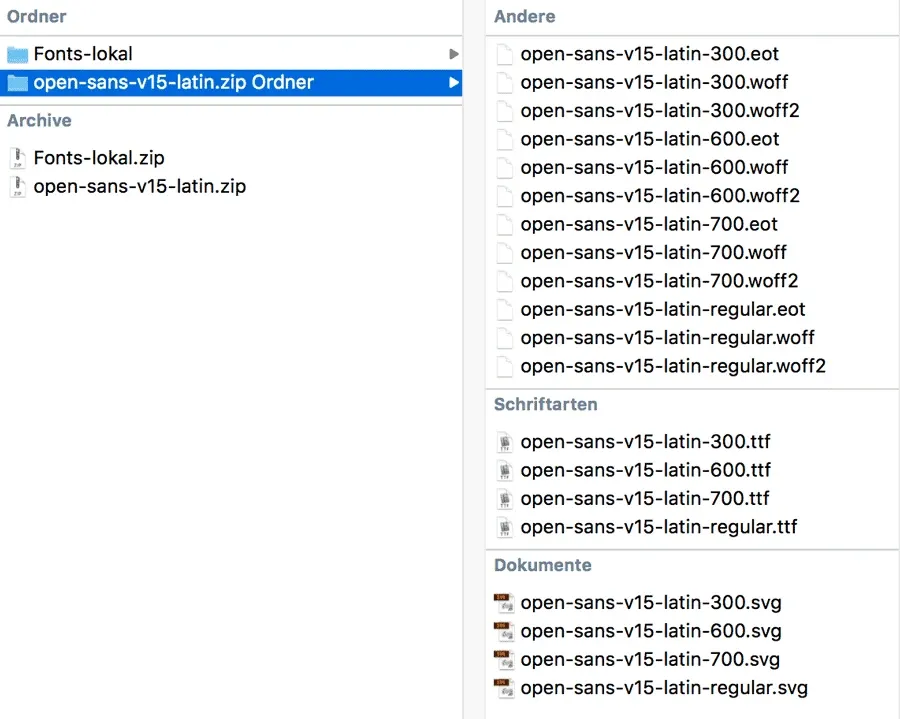Image resolution: width=900 pixels, height=719 pixels.
Task: Click the Schriftarten group header
Action: pyautogui.click(x=546, y=405)
